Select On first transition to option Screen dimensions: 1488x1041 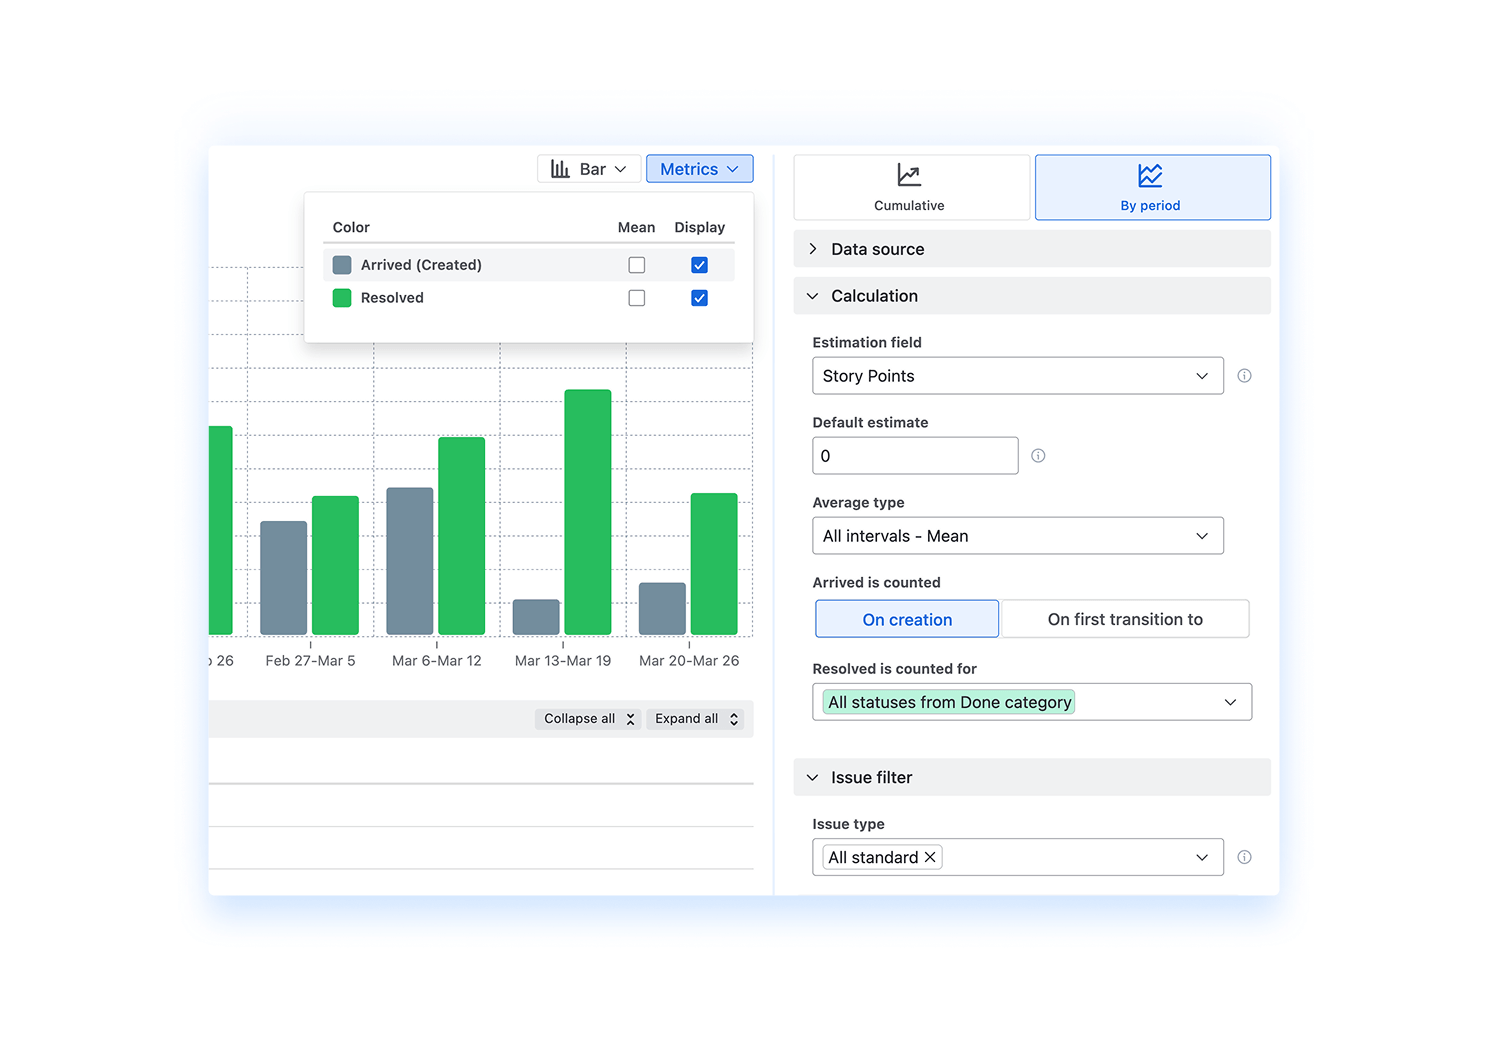pos(1125,619)
